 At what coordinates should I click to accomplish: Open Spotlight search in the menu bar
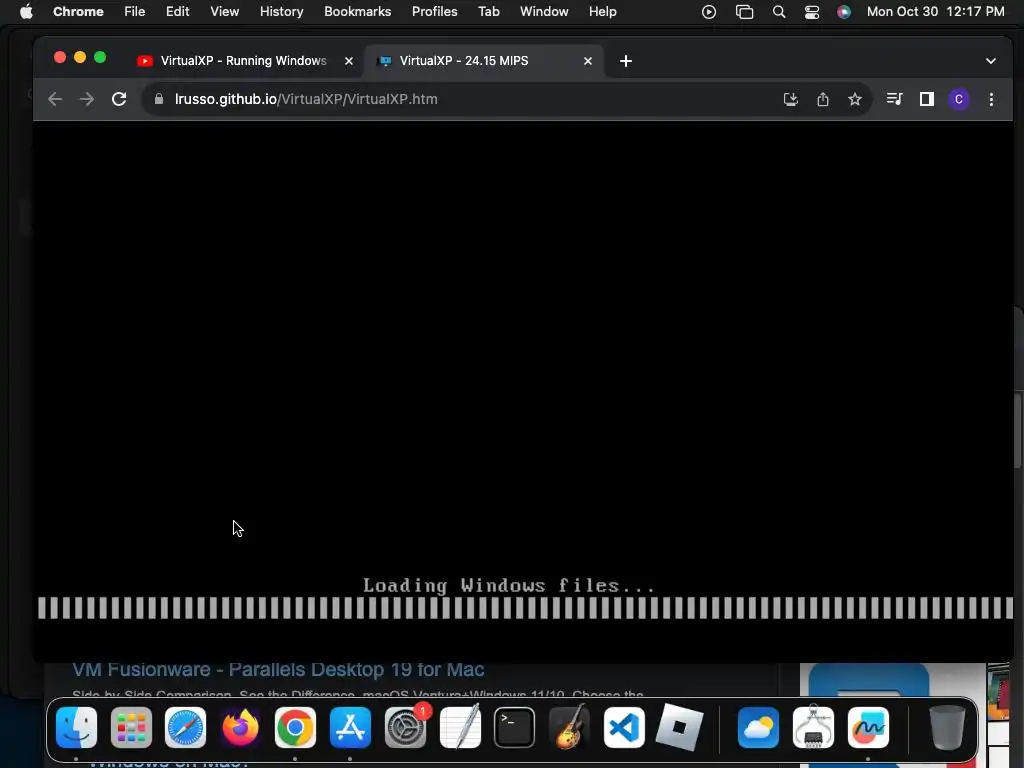778,12
